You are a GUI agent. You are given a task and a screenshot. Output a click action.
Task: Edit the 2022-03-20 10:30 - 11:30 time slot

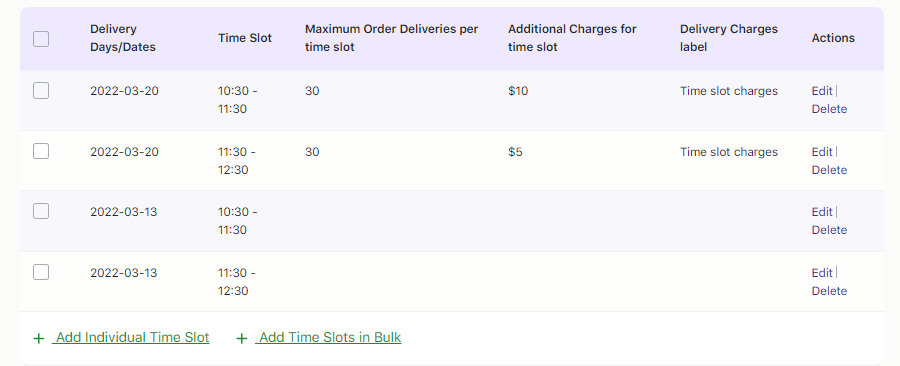click(x=822, y=91)
